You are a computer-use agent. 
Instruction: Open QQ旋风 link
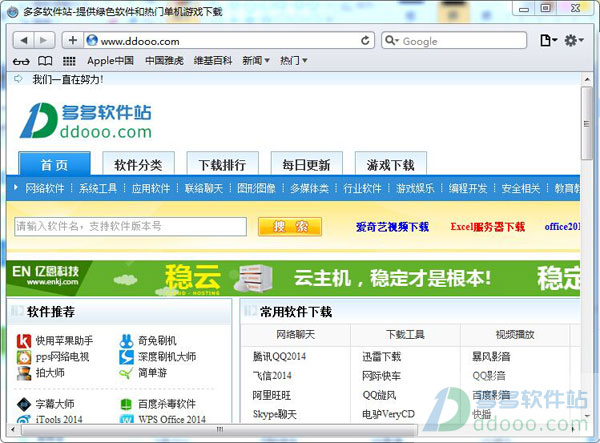(x=379, y=395)
